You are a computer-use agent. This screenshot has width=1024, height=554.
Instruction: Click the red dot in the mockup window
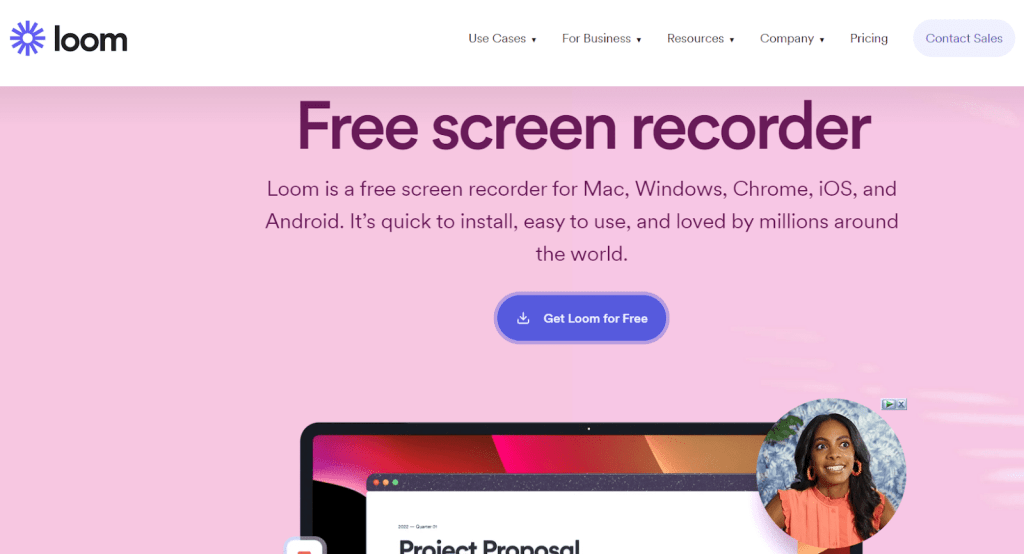pyautogui.click(x=376, y=482)
